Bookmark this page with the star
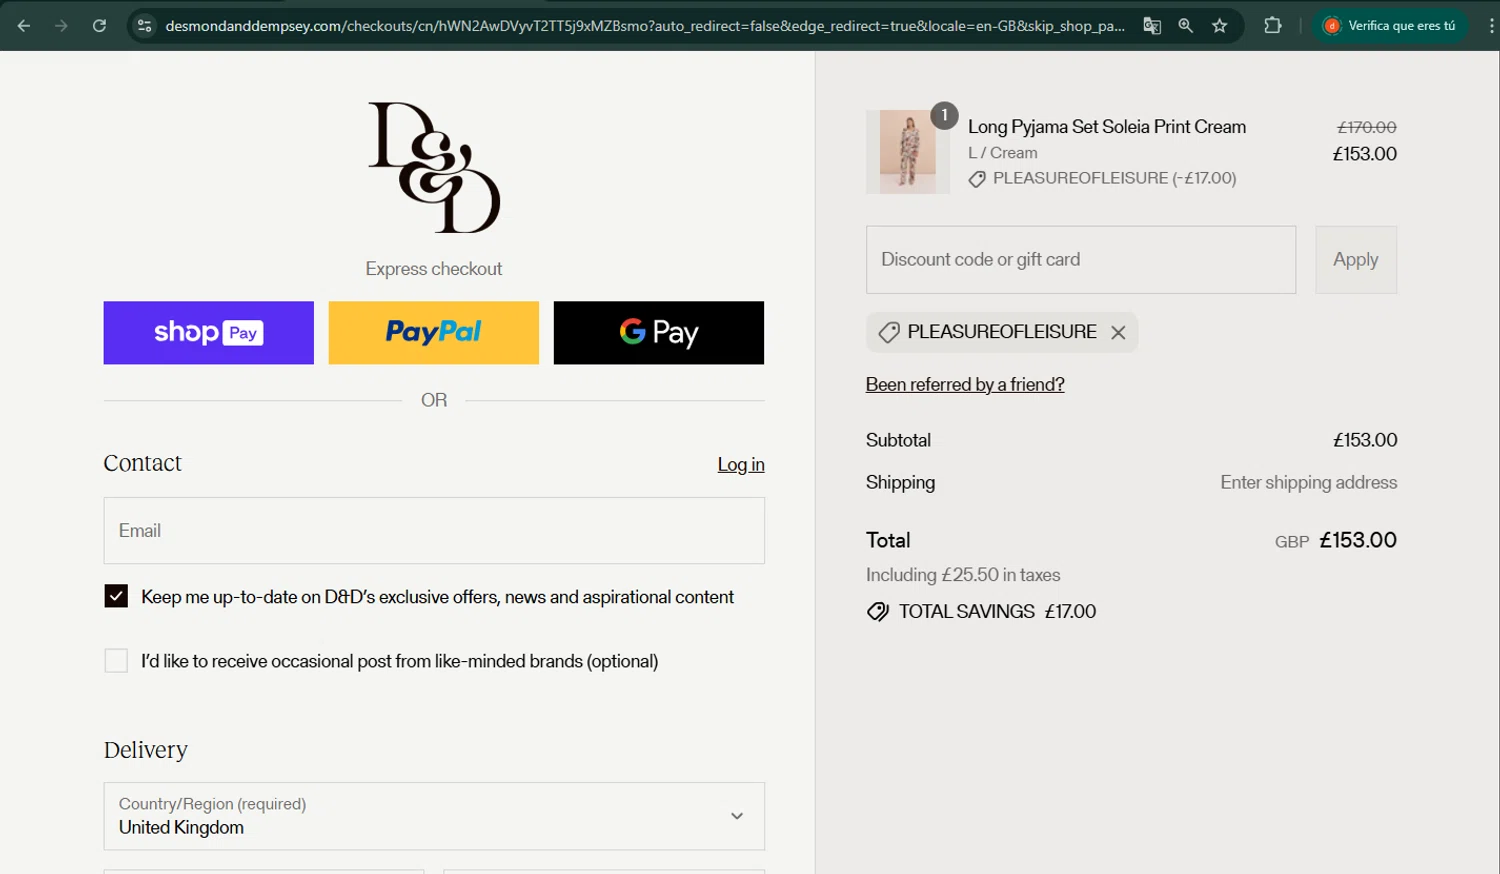Image resolution: width=1500 pixels, height=874 pixels. coord(1220,26)
